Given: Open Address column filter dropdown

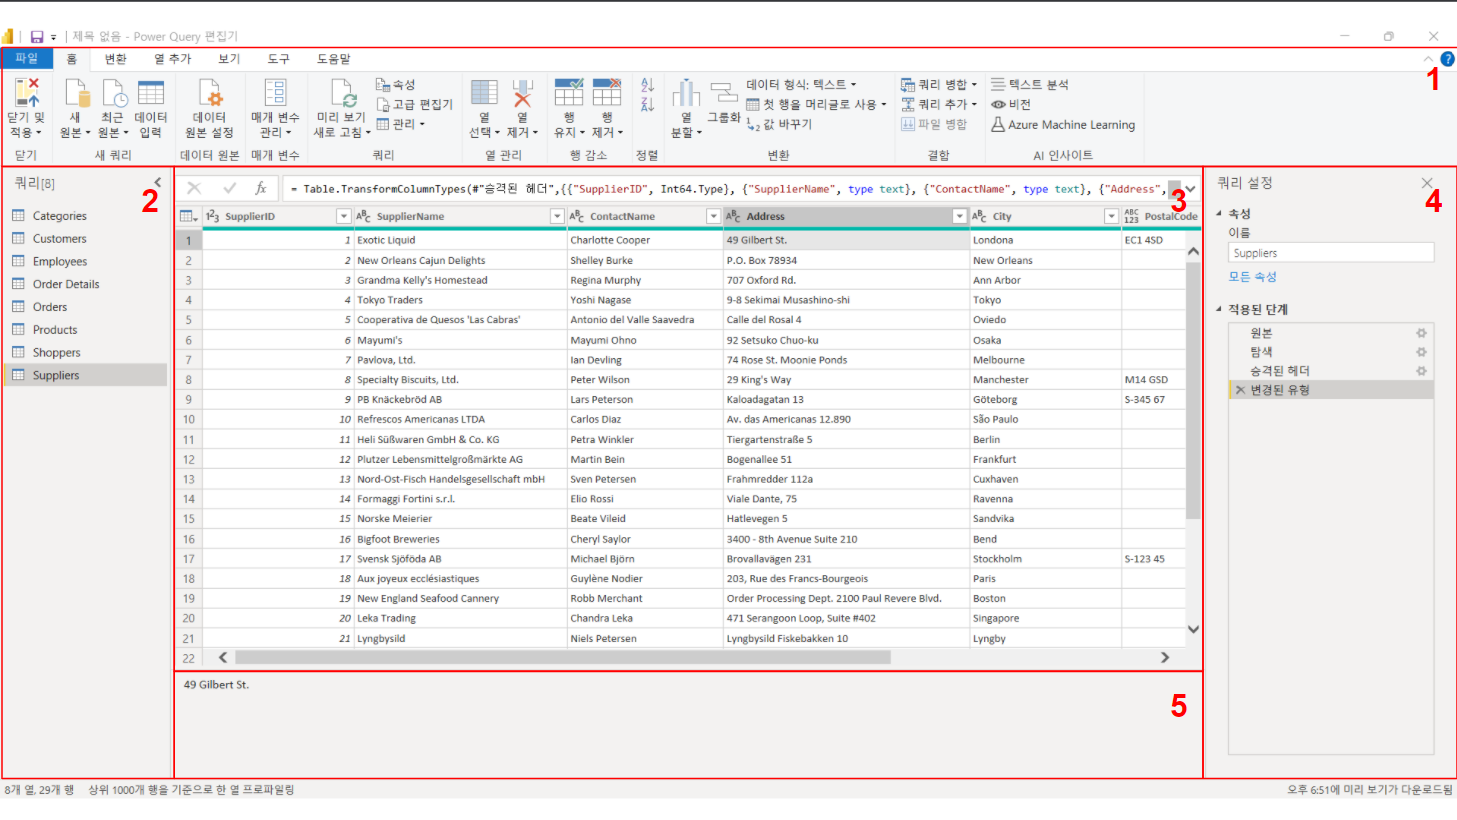Looking at the screenshot, I should tap(959, 216).
